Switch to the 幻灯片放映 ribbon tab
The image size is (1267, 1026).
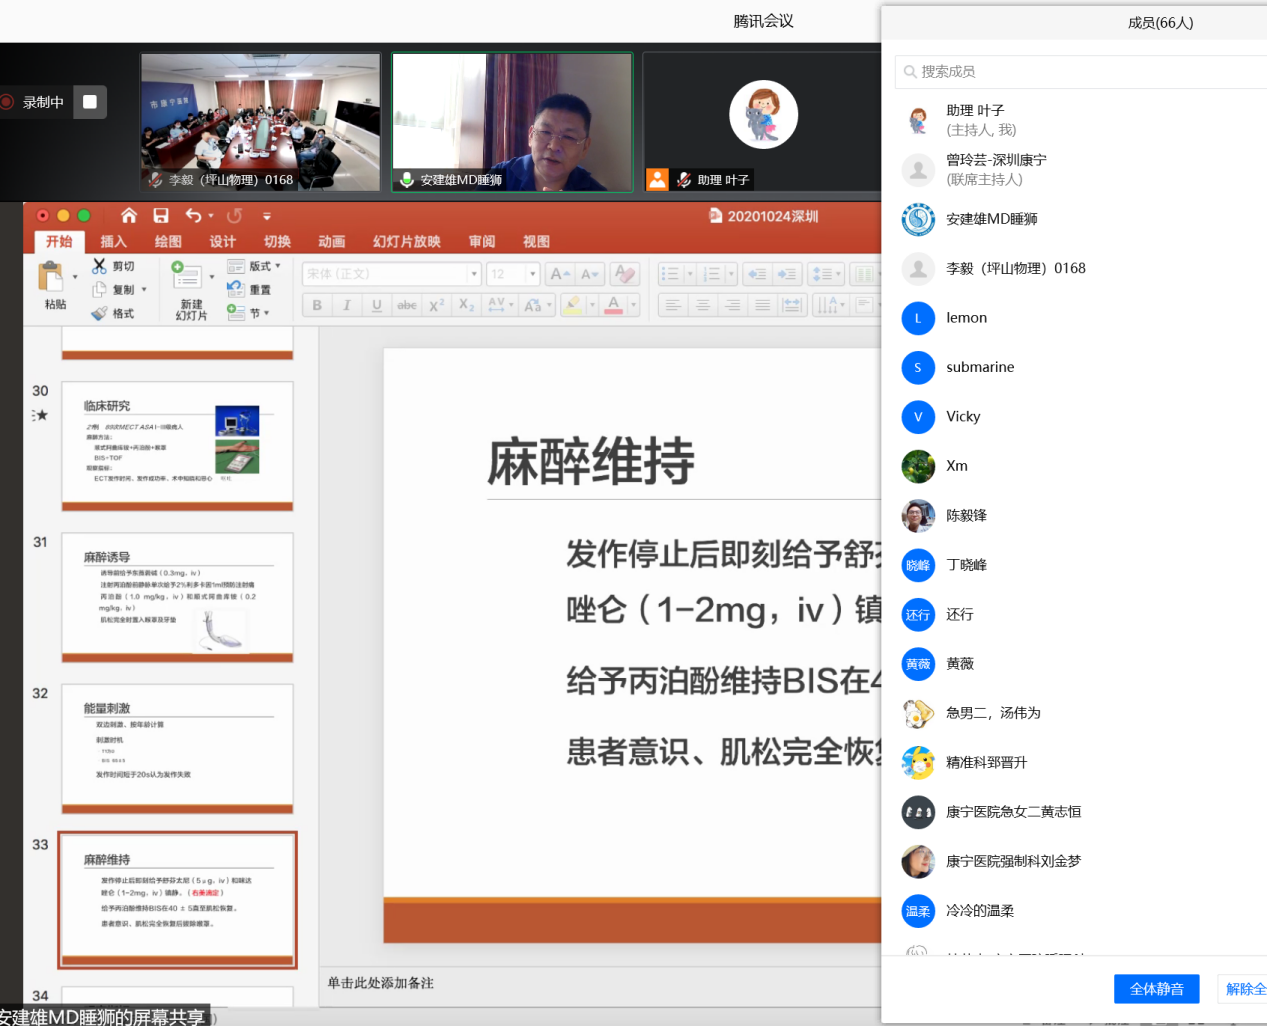pos(407,241)
